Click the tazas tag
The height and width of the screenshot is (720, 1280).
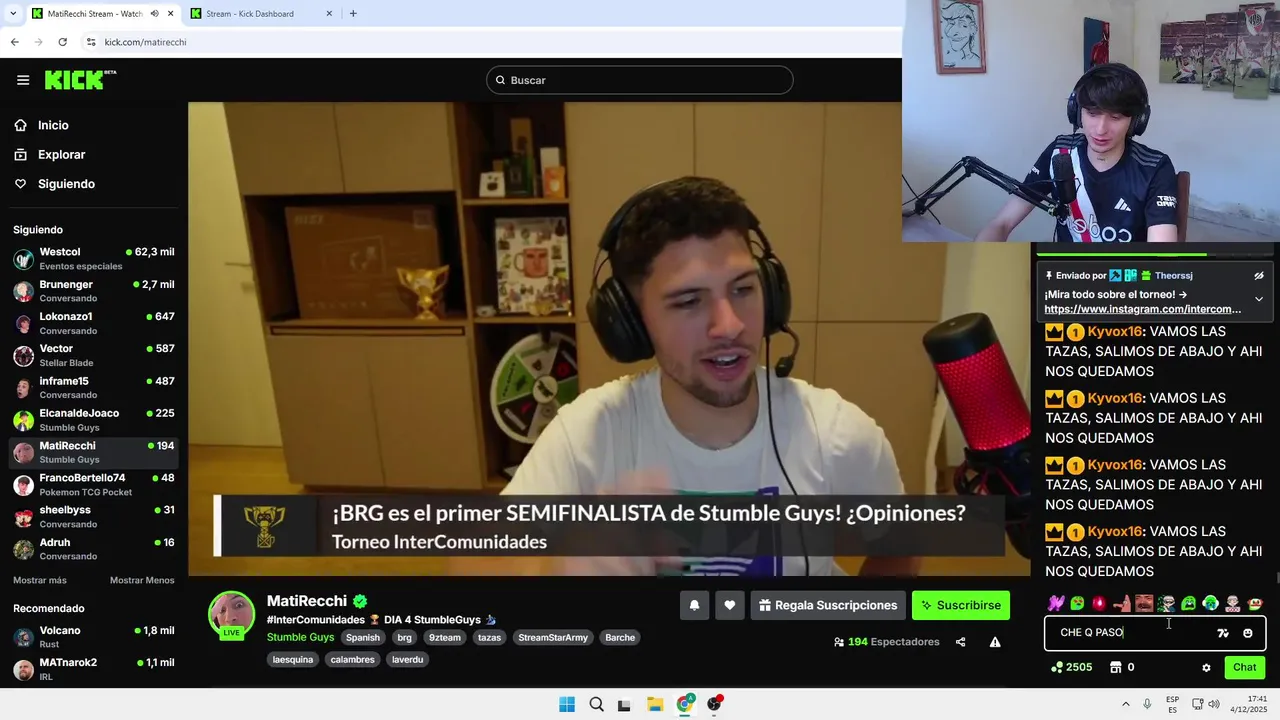tap(489, 638)
